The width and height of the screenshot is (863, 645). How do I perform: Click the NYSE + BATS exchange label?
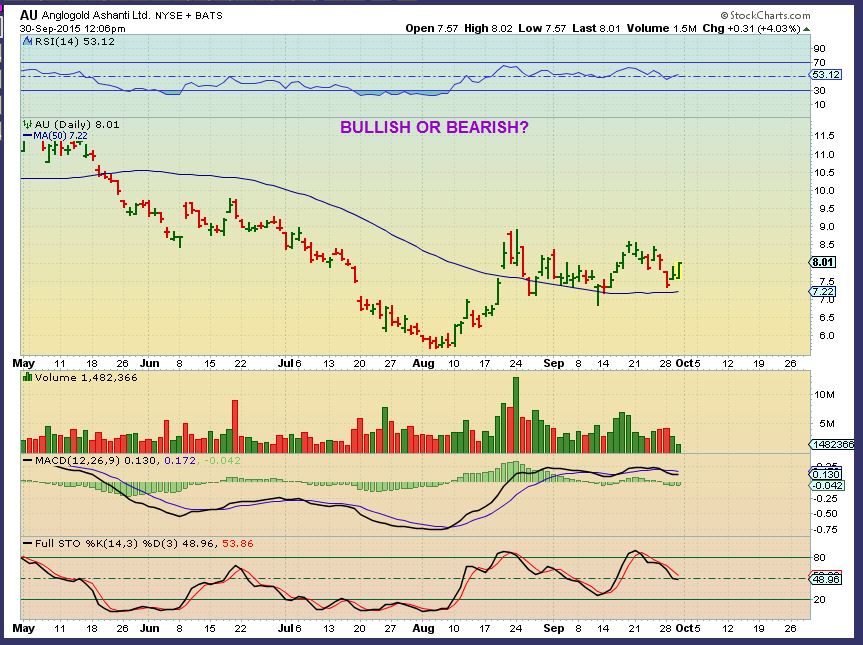click(189, 16)
